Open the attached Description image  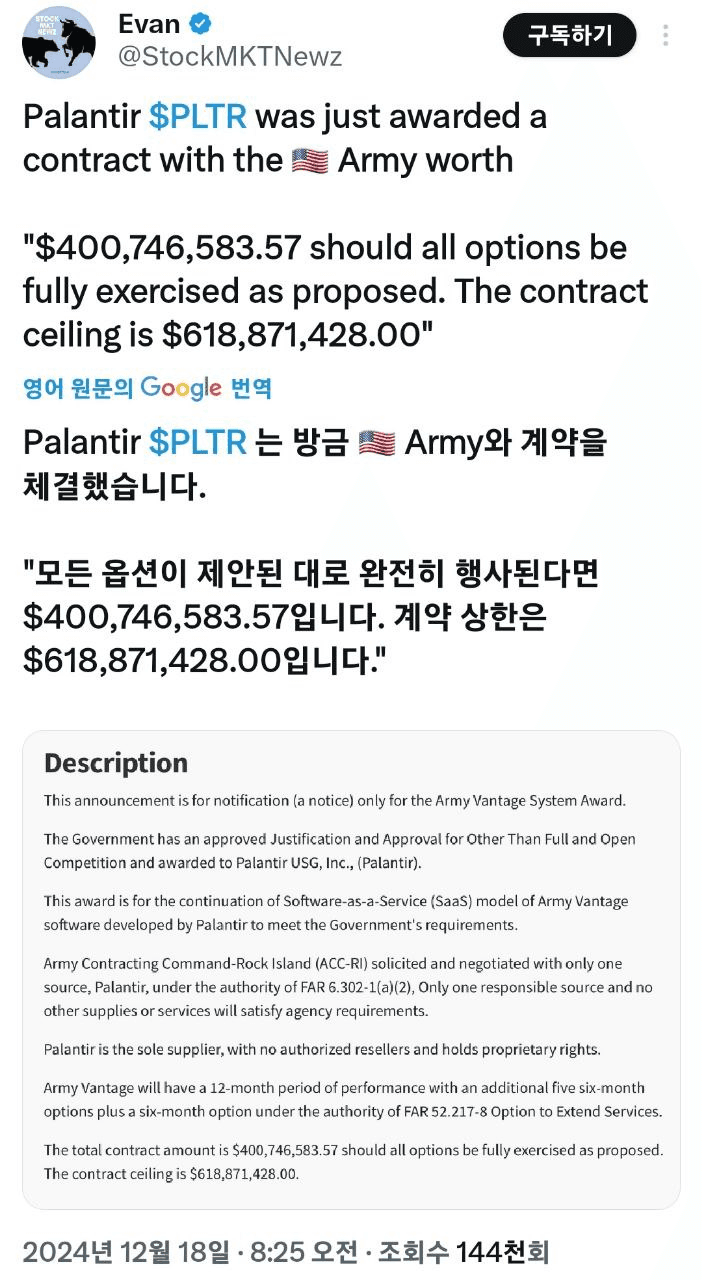351,970
